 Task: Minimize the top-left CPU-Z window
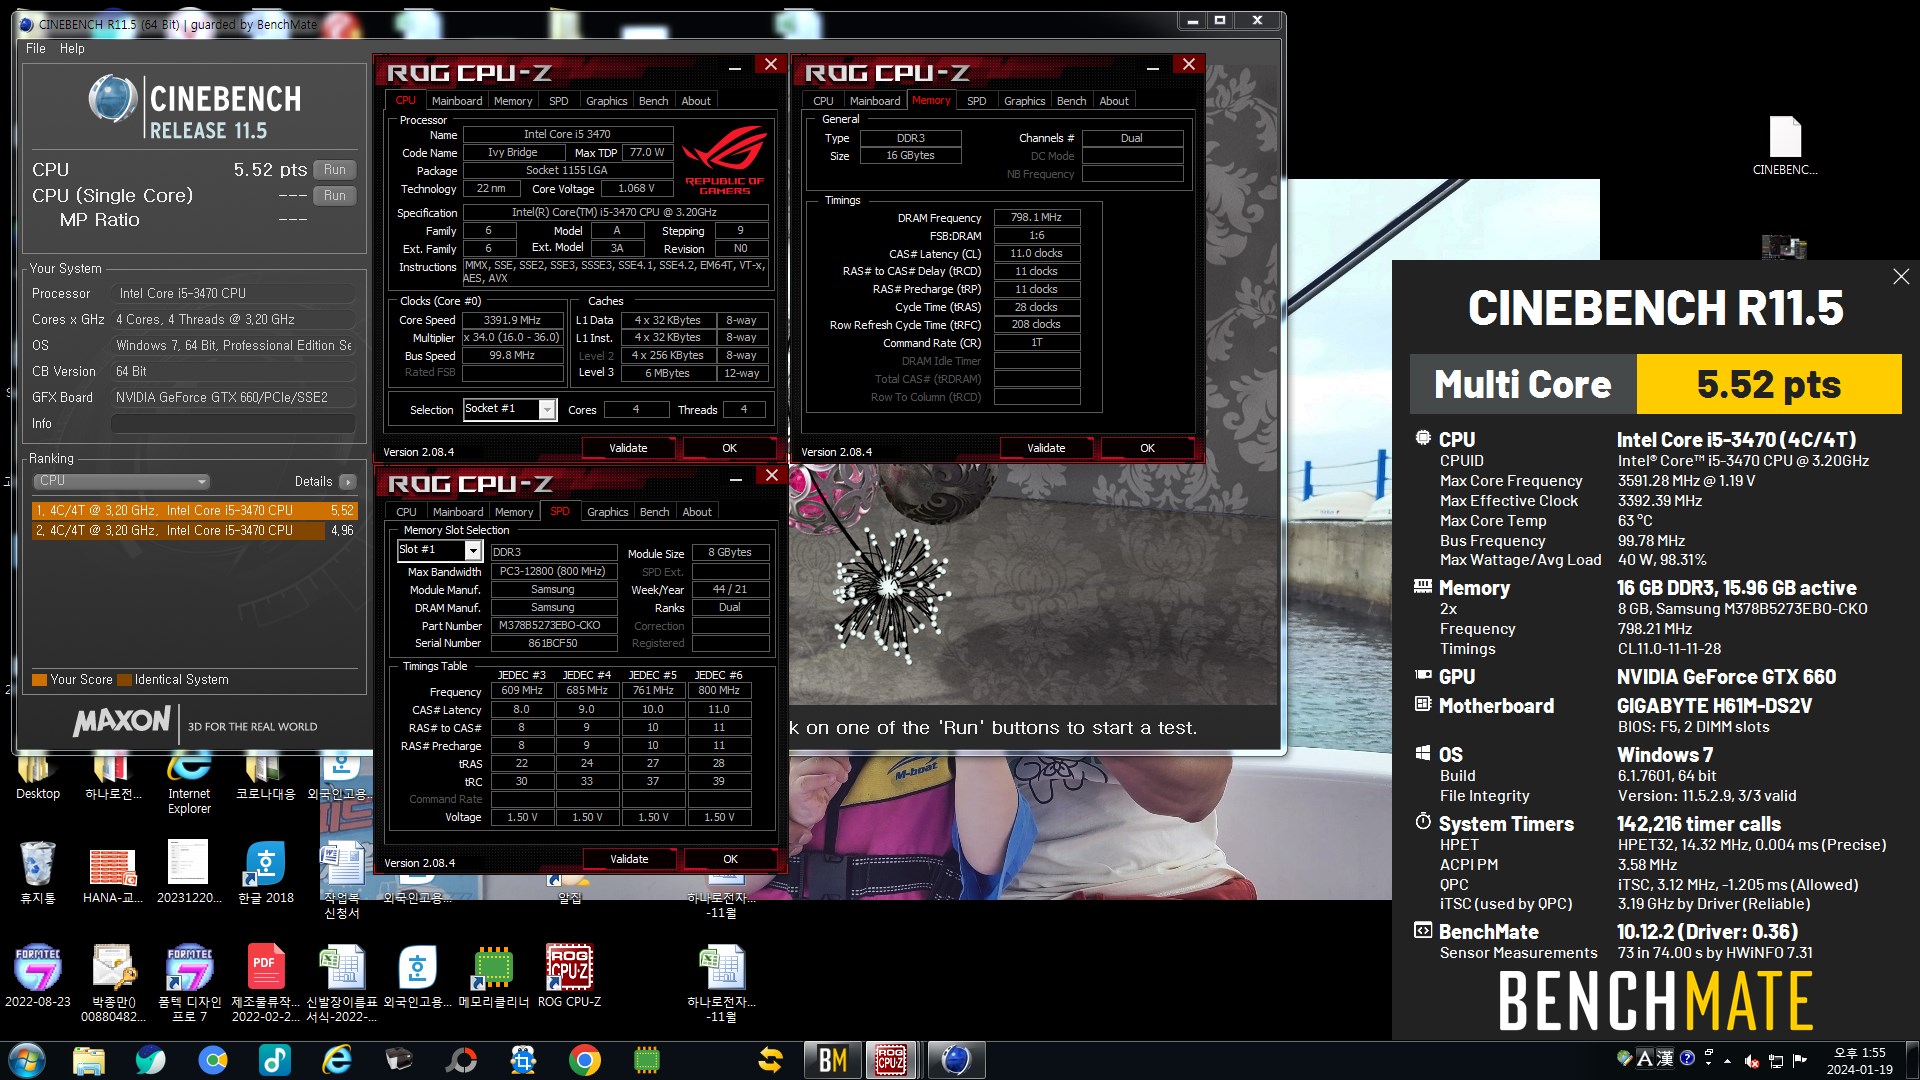coord(735,67)
